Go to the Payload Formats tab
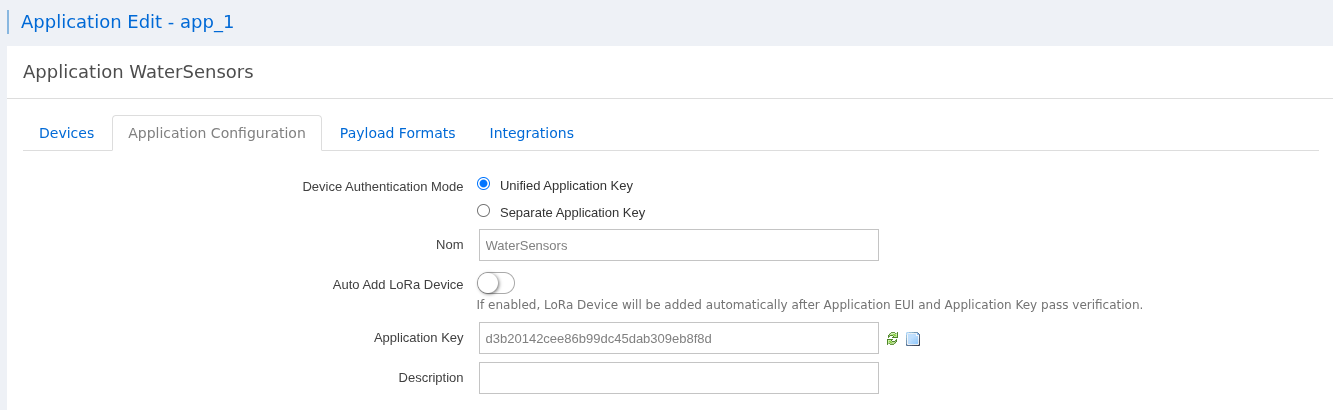This screenshot has height=410, width=1333. [397, 133]
